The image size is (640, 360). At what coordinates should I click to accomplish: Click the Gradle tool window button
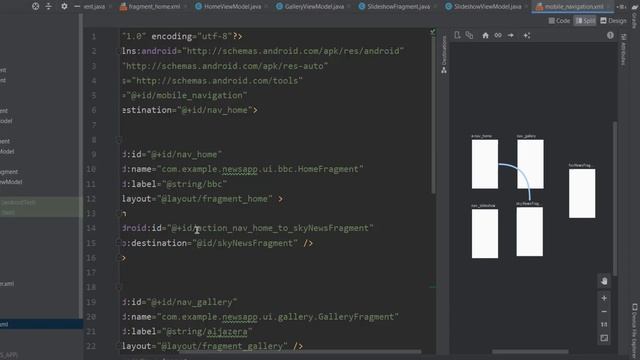coord(635,15)
